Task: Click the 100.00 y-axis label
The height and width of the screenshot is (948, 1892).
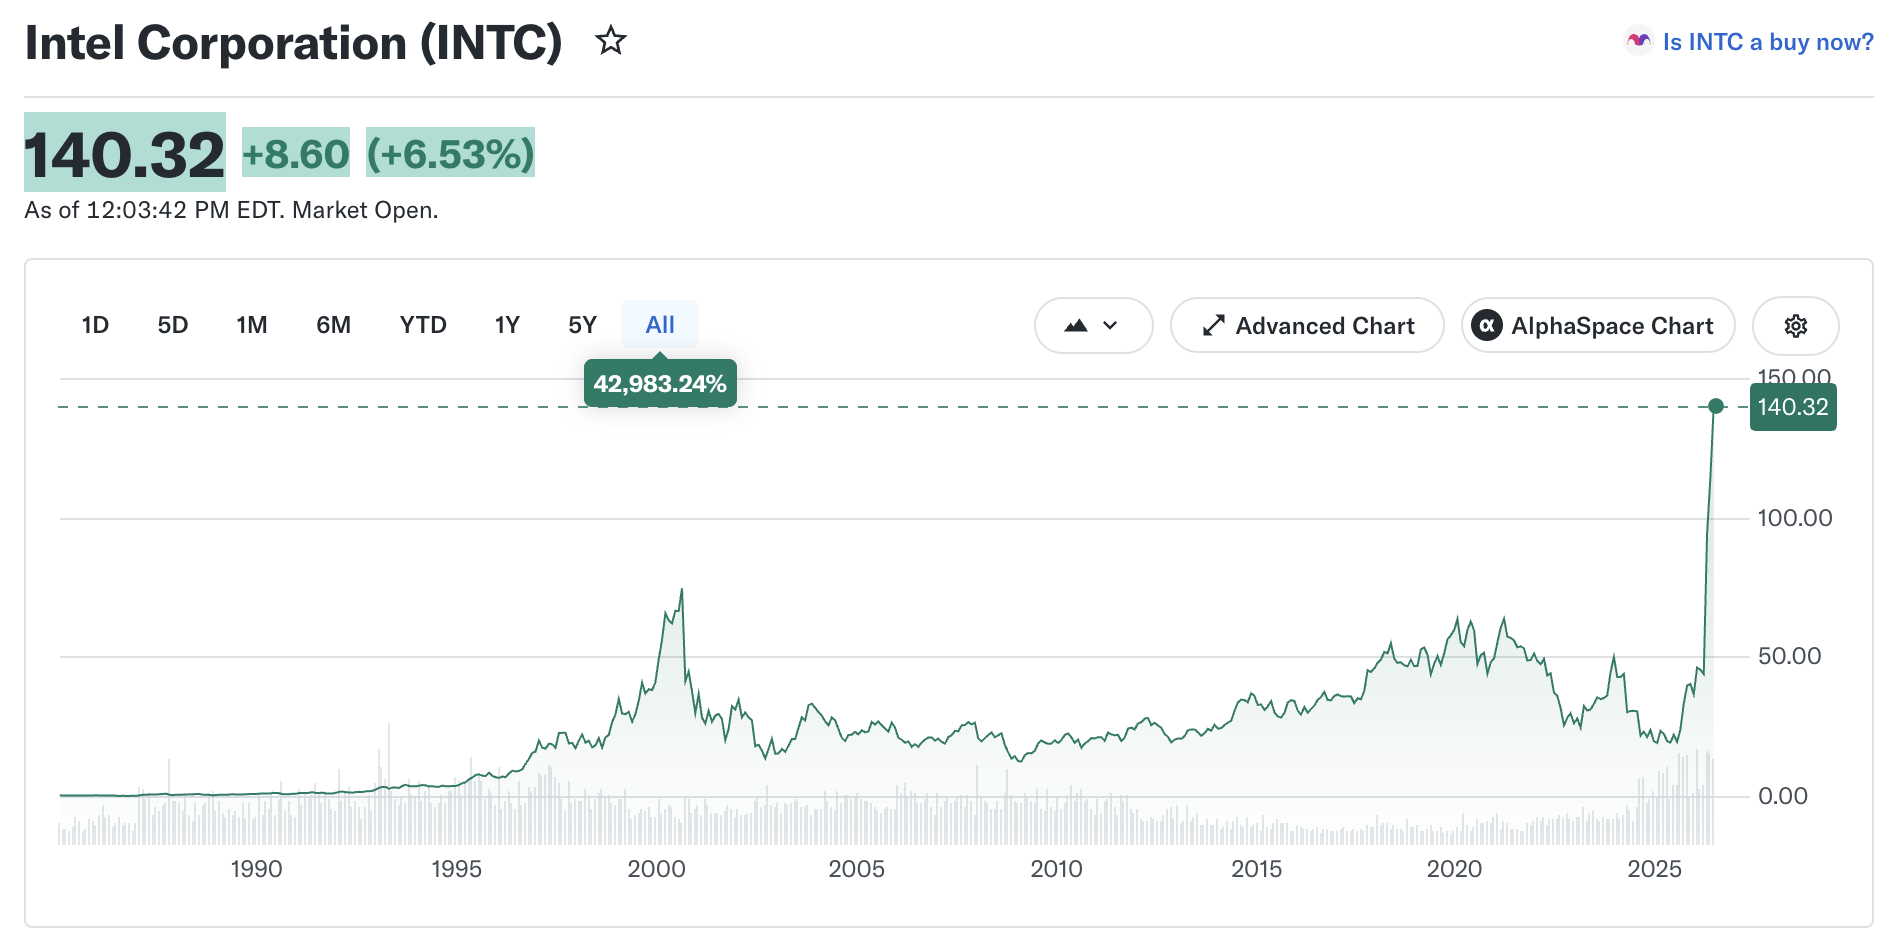Action: coord(1795,518)
